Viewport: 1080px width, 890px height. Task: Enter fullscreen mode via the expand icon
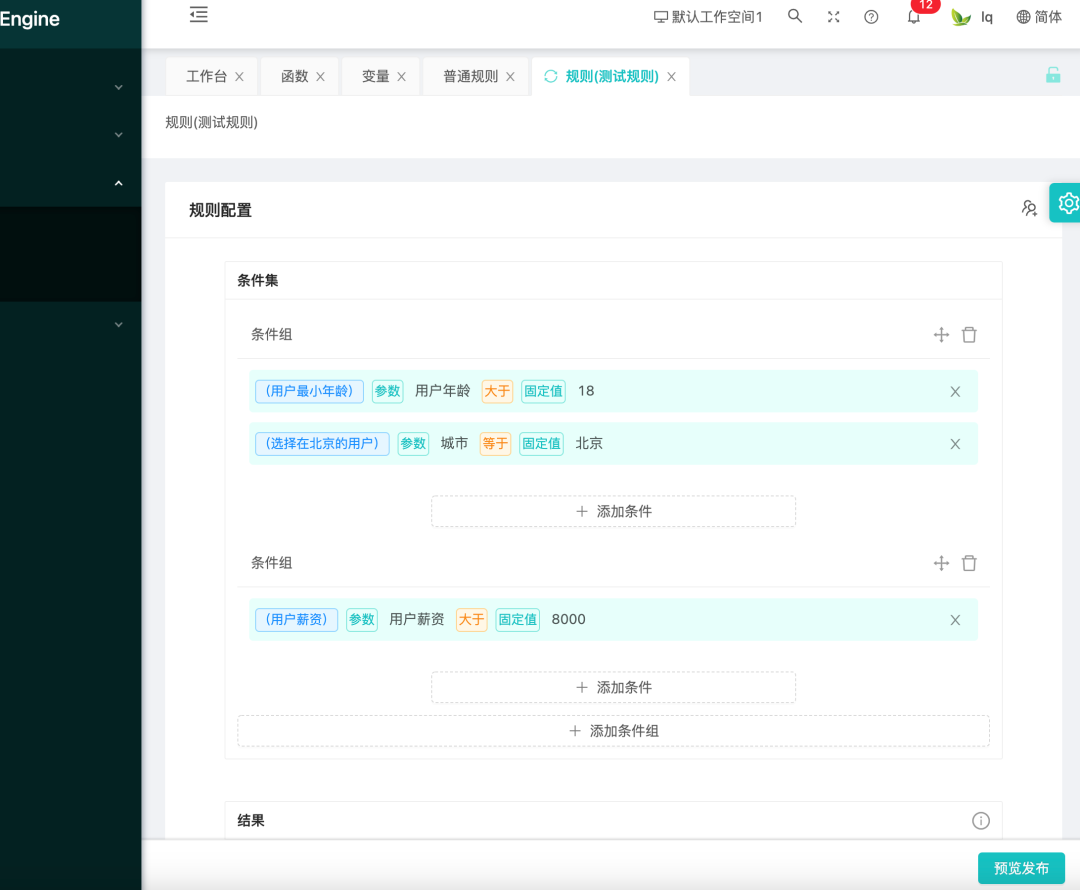tap(833, 16)
